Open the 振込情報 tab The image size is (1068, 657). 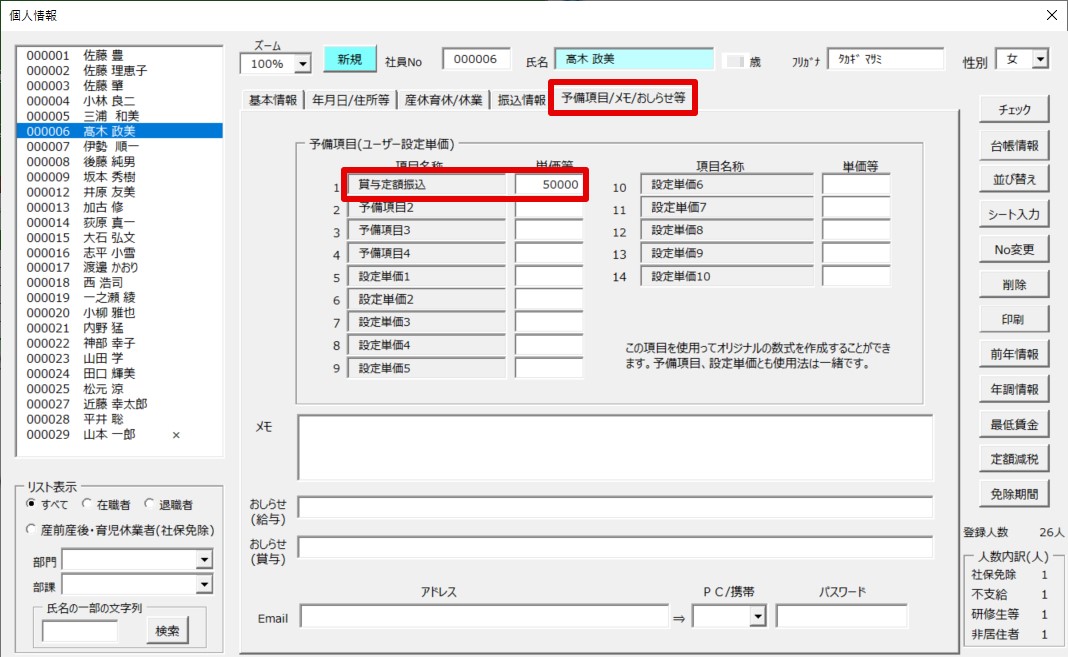tap(521, 100)
